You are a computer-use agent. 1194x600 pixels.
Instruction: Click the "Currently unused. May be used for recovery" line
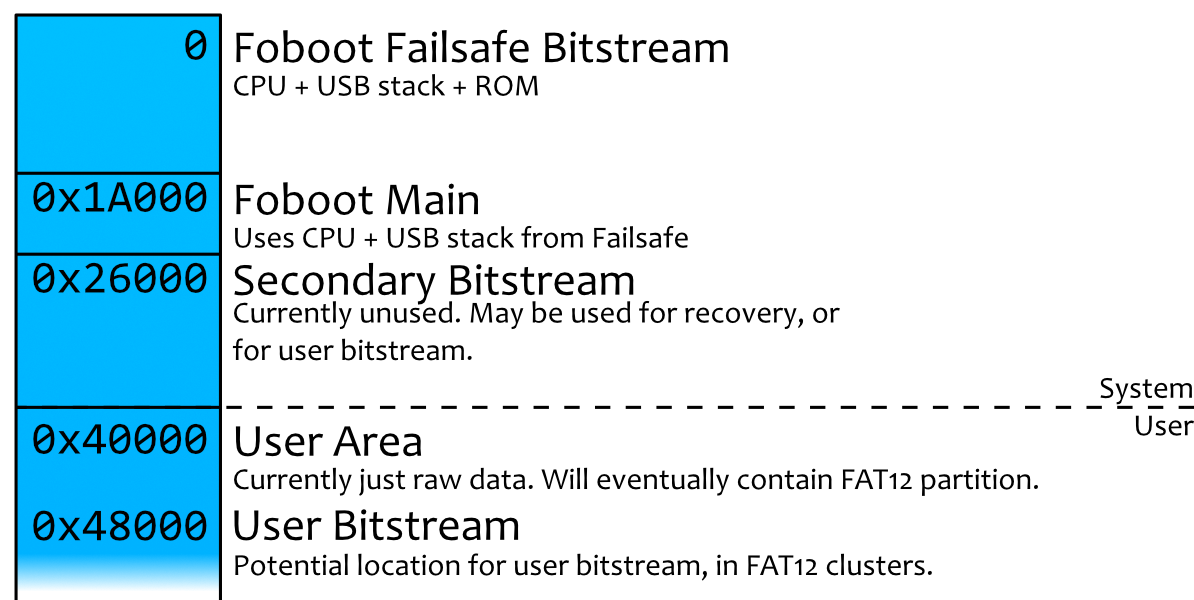click(536, 313)
